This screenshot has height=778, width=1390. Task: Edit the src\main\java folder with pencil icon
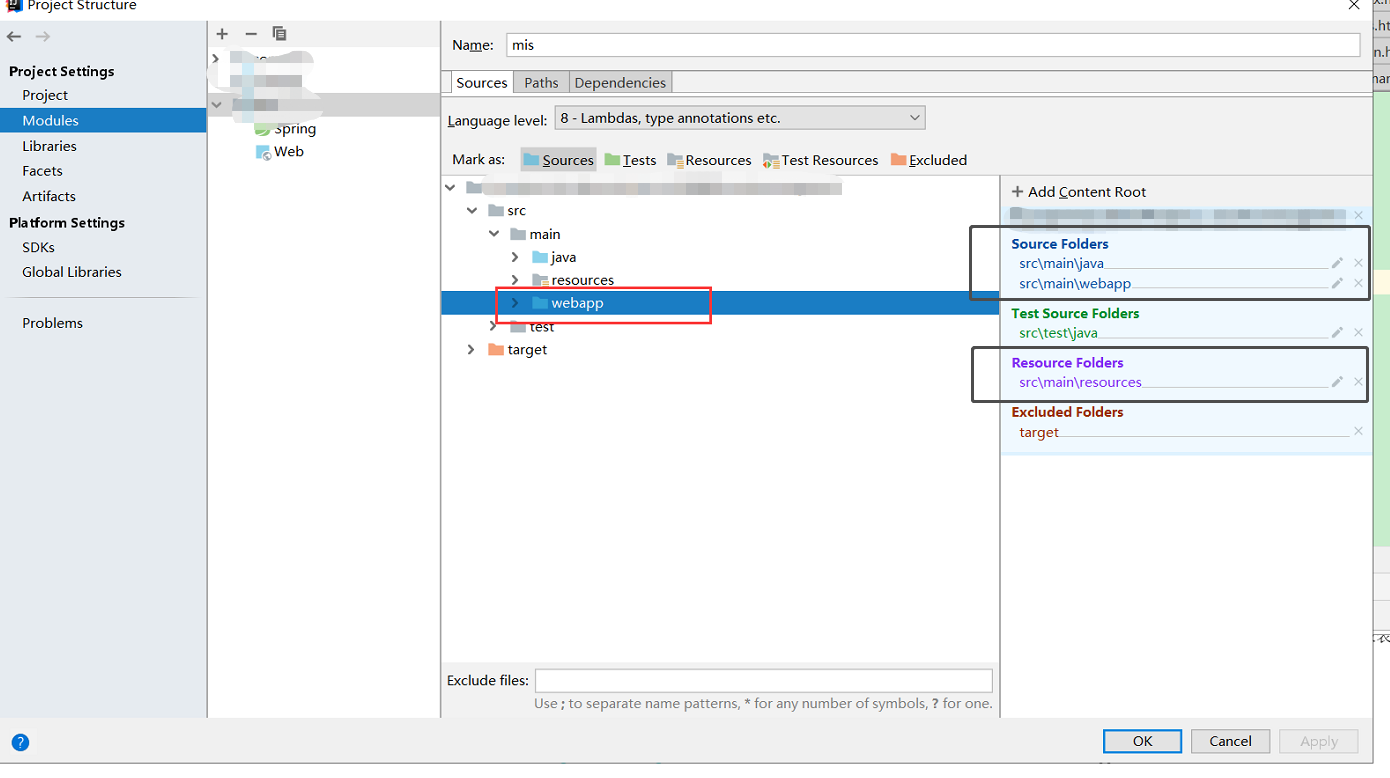click(1337, 263)
